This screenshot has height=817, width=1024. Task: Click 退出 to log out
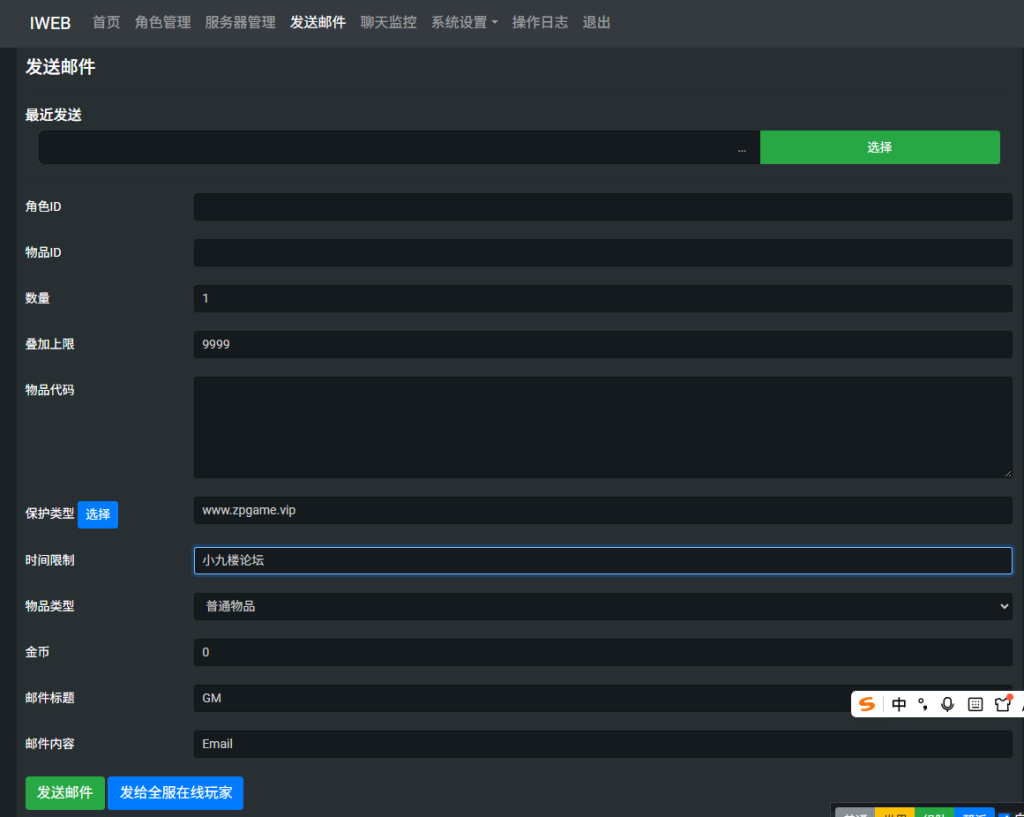pyautogui.click(x=596, y=22)
